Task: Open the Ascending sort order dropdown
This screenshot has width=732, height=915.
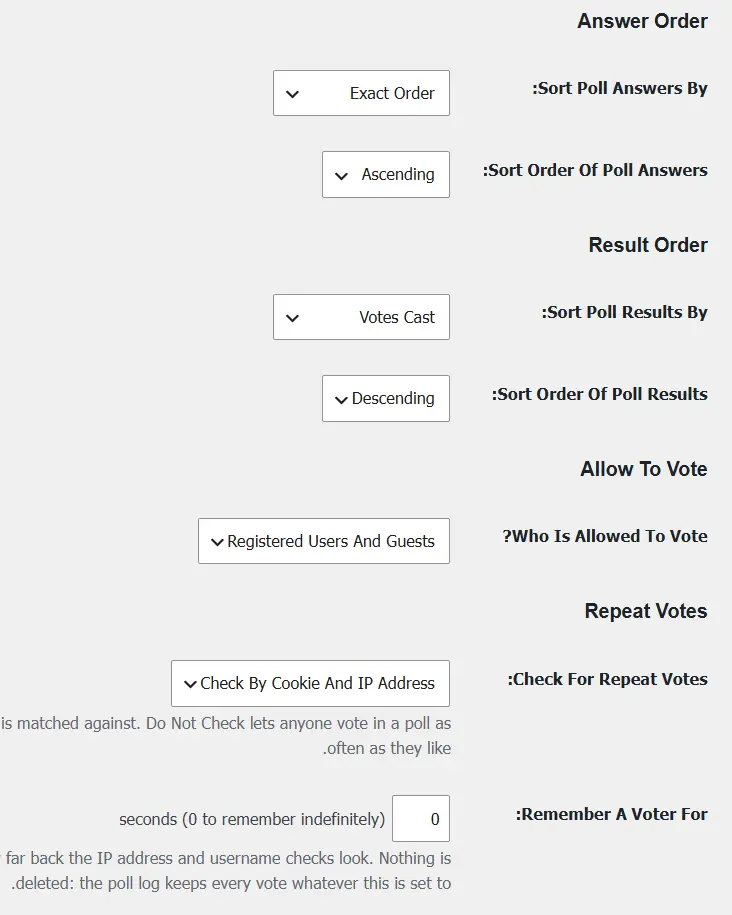Action: (386, 174)
